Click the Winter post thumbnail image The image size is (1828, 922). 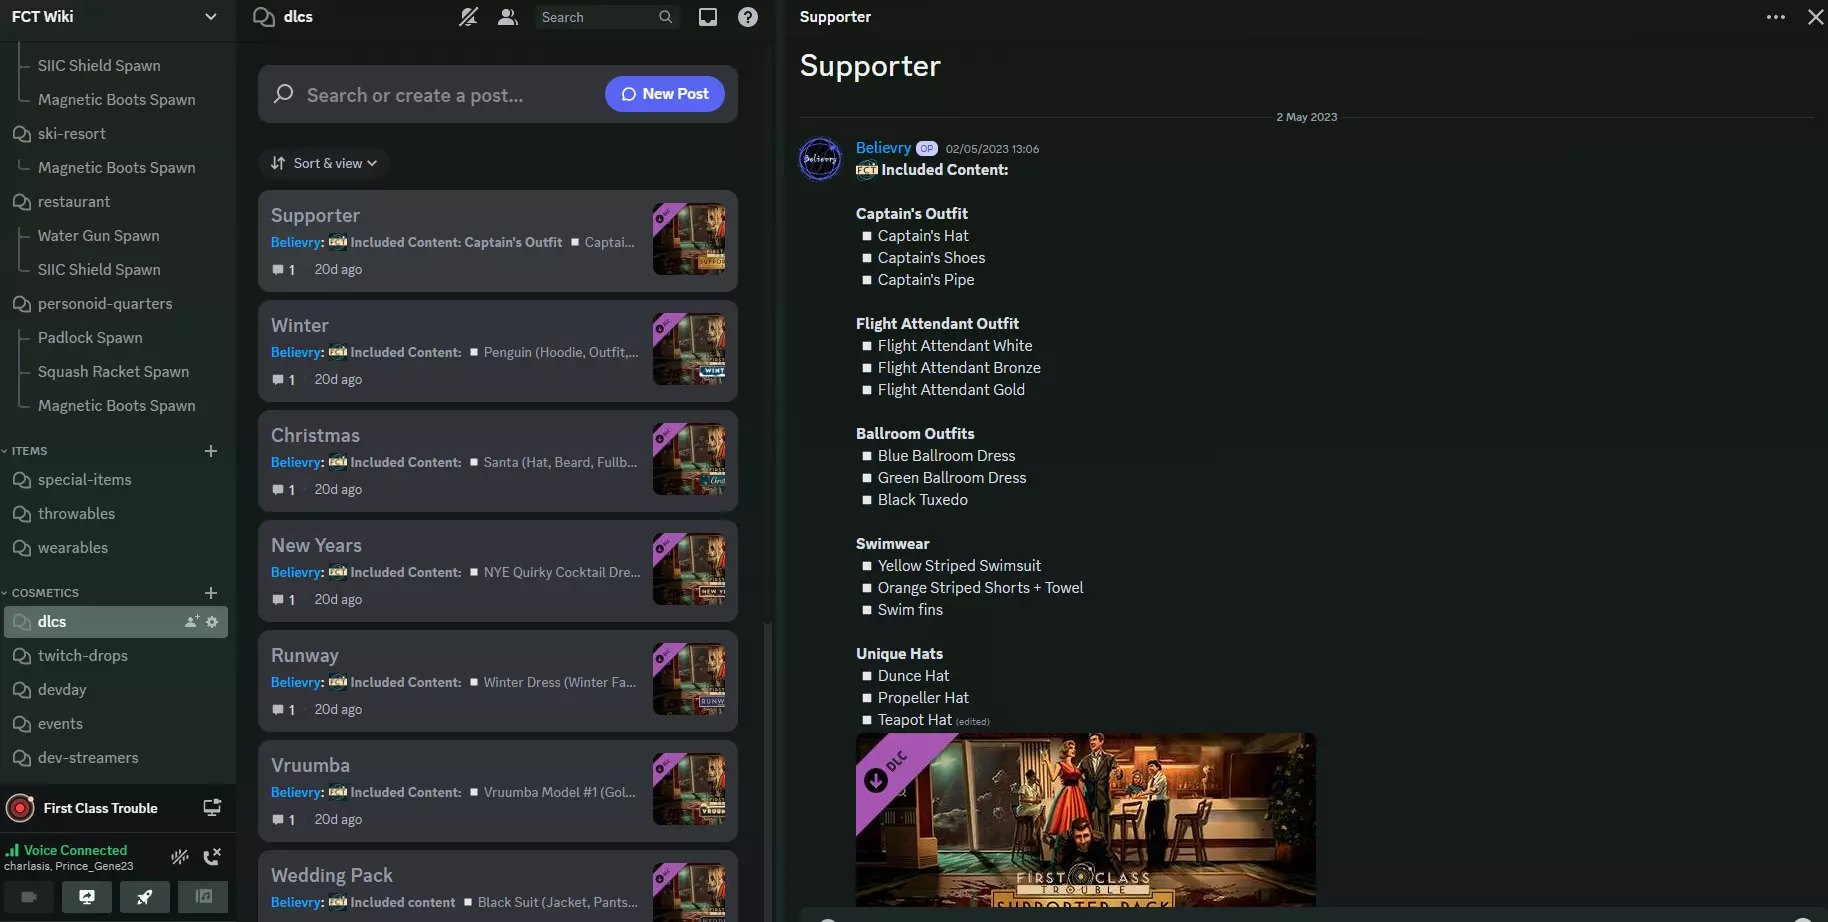689,349
